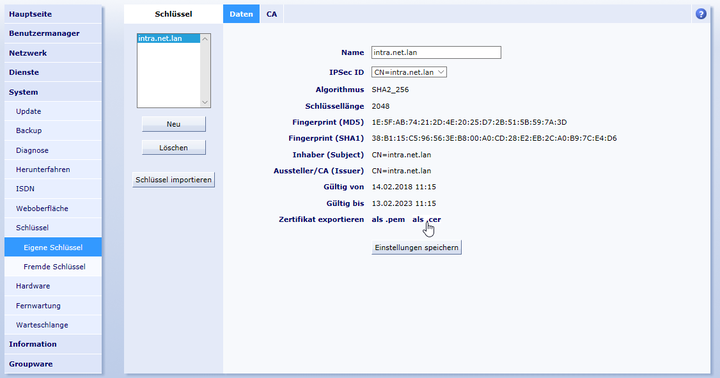Click Schlüssel importieren button
The image size is (720, 378).
point(174,180)
